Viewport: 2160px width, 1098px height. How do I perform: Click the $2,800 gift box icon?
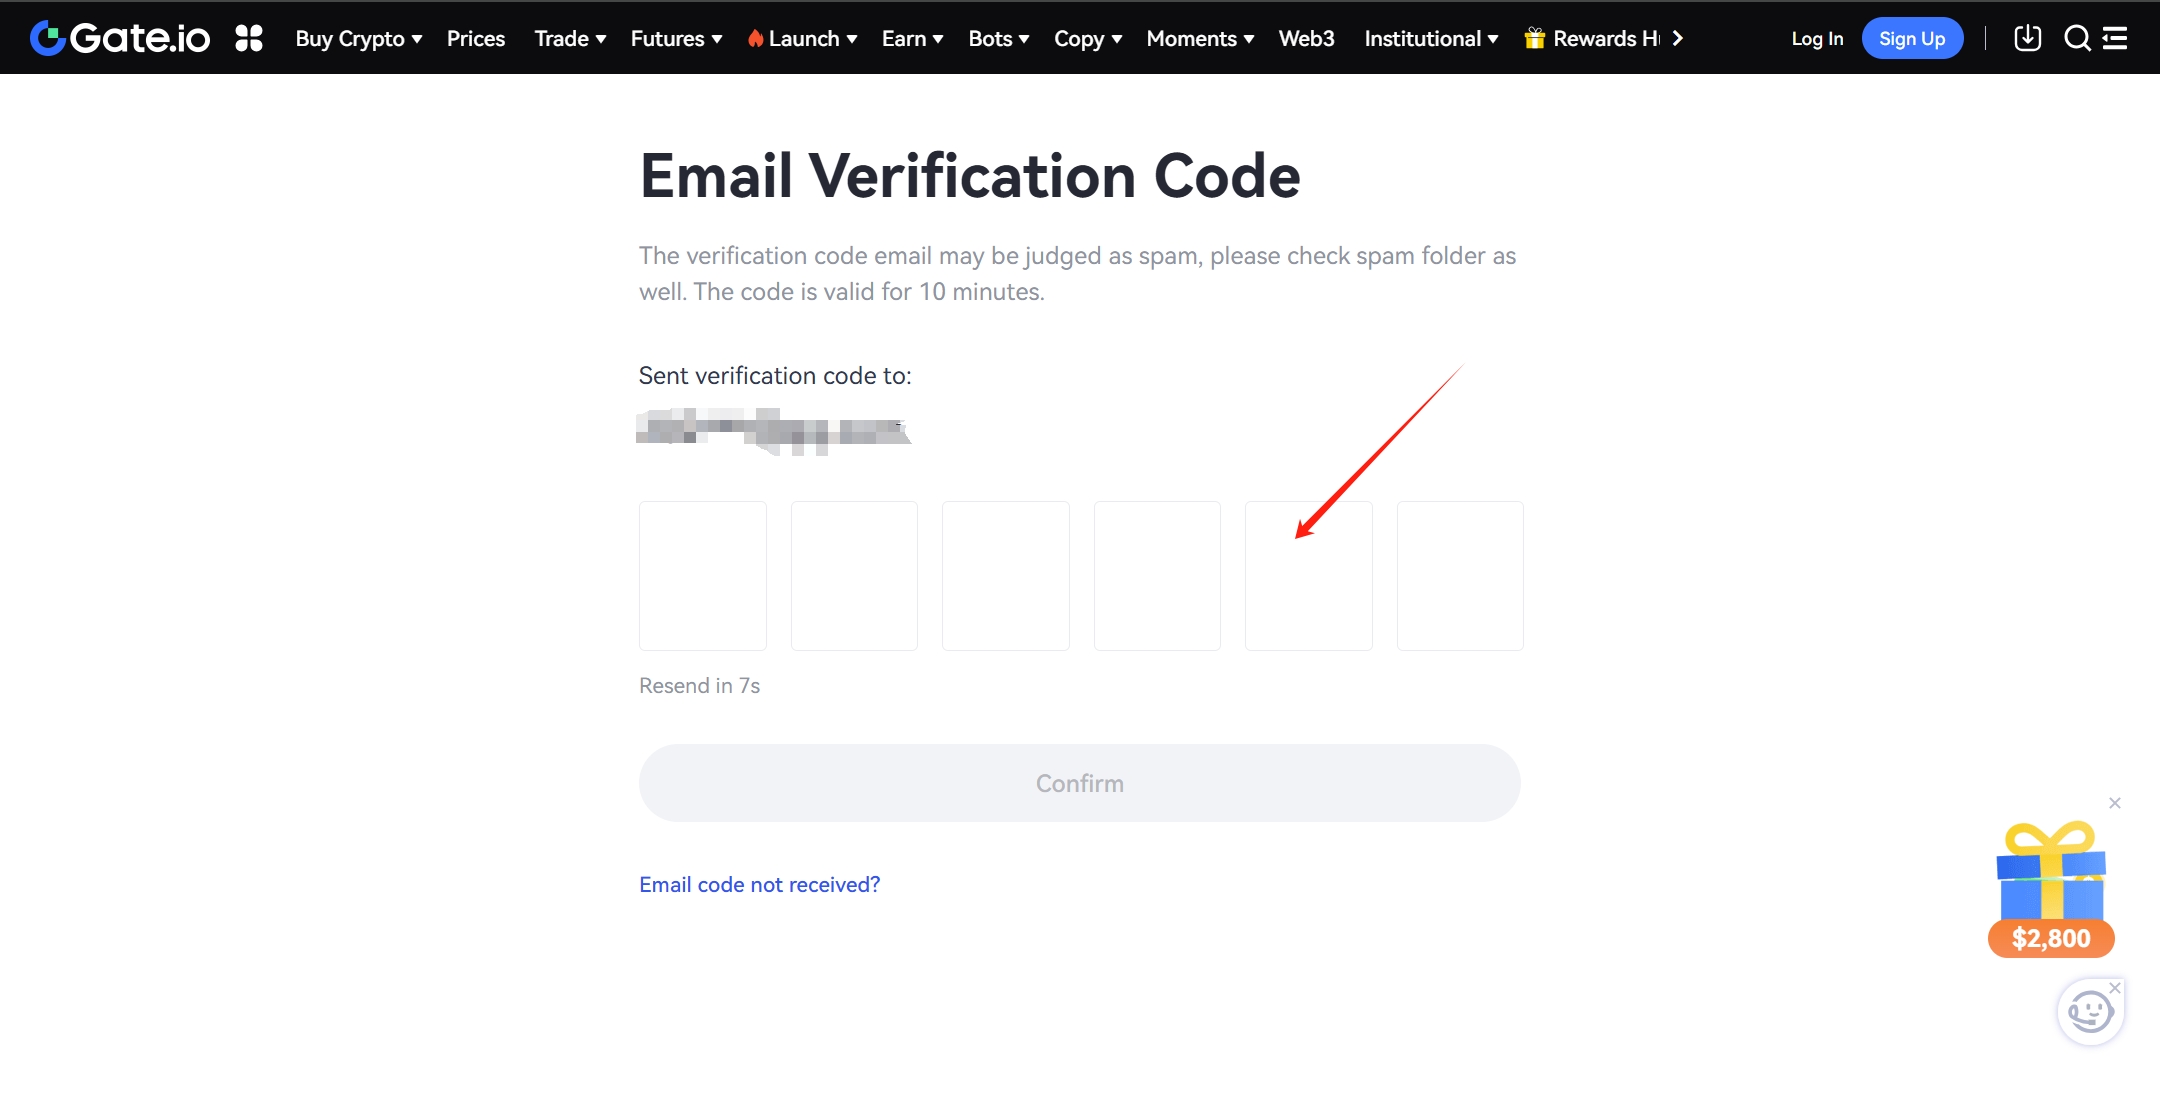[2051, 887]
